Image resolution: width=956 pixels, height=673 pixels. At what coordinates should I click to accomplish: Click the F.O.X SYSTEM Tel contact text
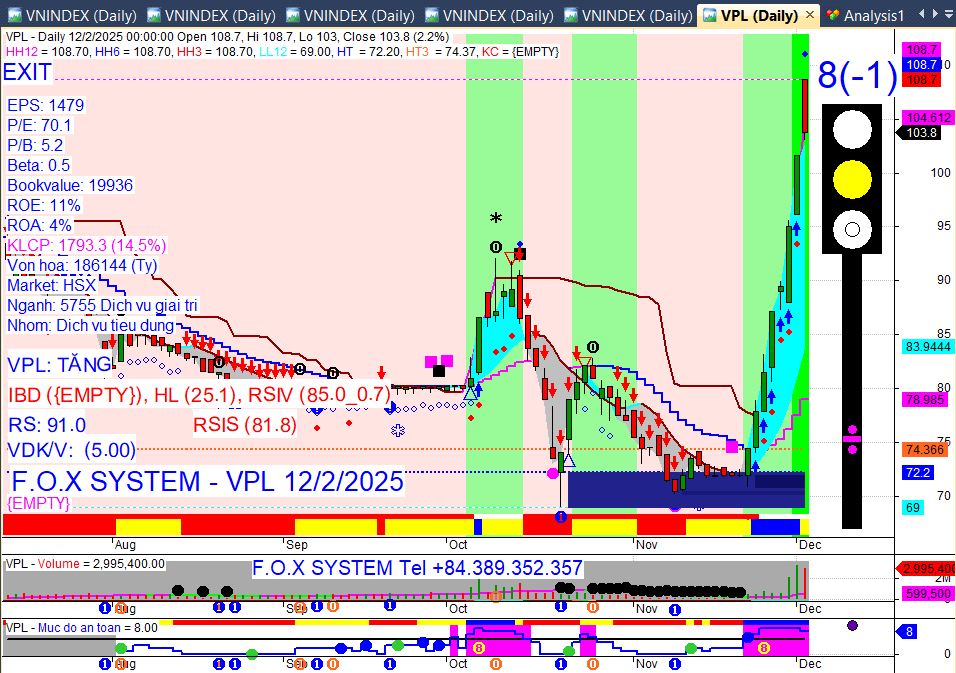pos(418,568)
